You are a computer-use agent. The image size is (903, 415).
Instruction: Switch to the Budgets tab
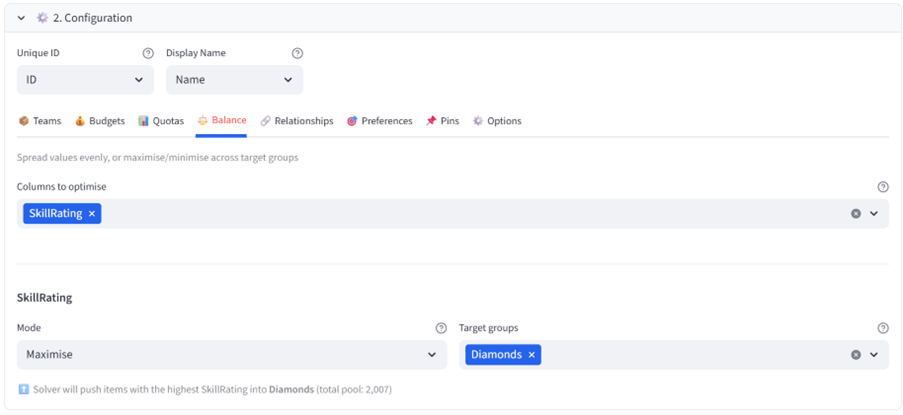click(100, 121)
